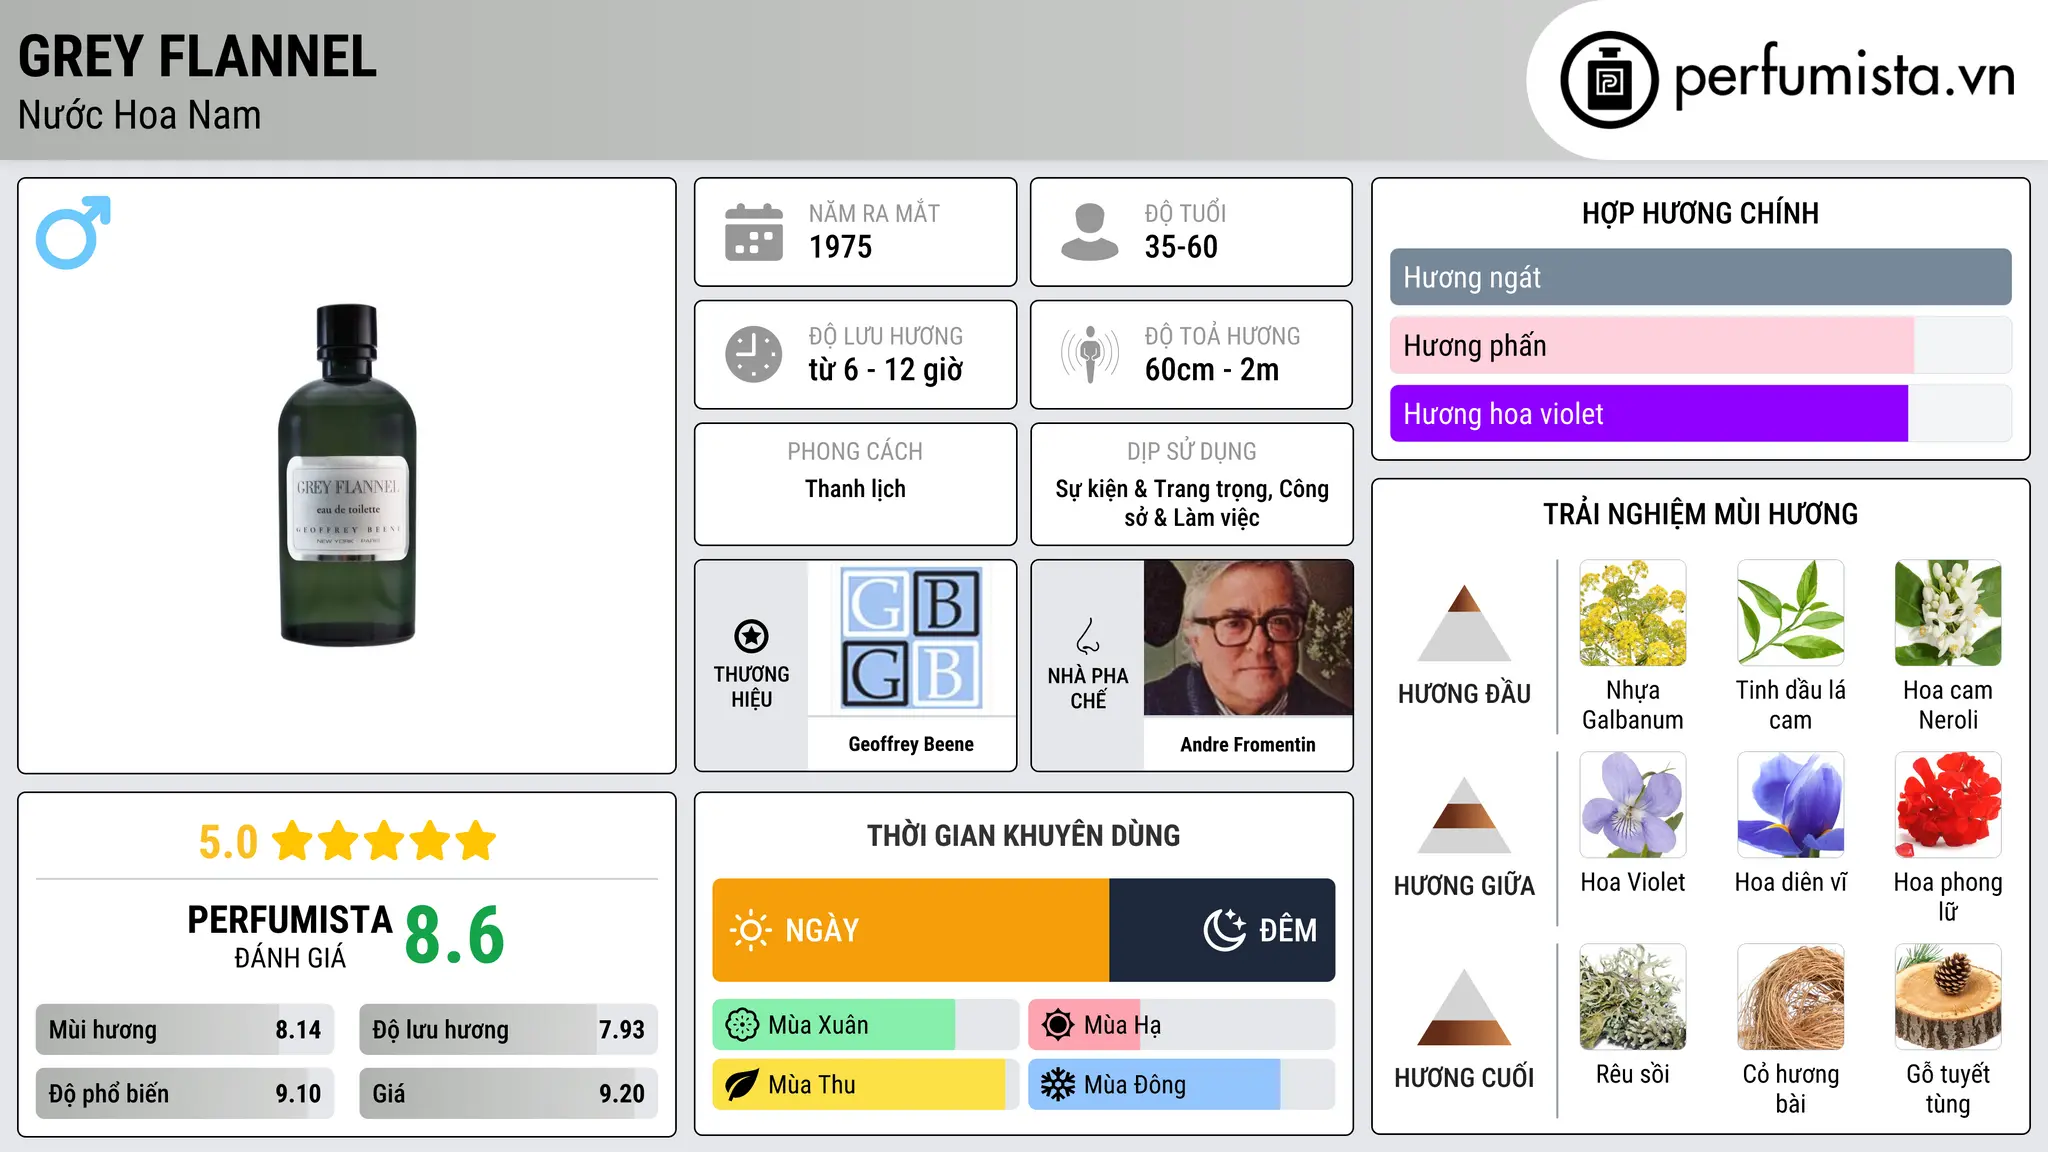This screenshot has height=1152, width=2048.
Task: Click the Độ phổ biến 9.10 score bar
Action: click(185, 1093)
